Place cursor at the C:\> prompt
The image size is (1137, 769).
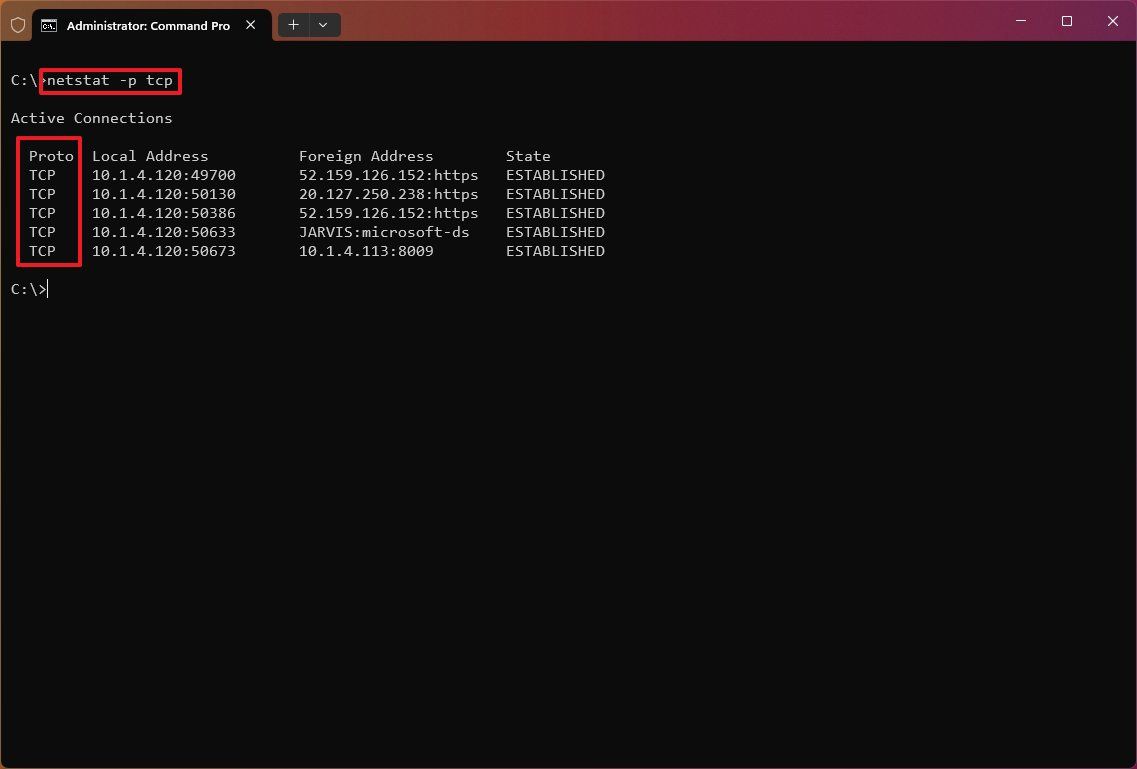[x=30, y=288]
